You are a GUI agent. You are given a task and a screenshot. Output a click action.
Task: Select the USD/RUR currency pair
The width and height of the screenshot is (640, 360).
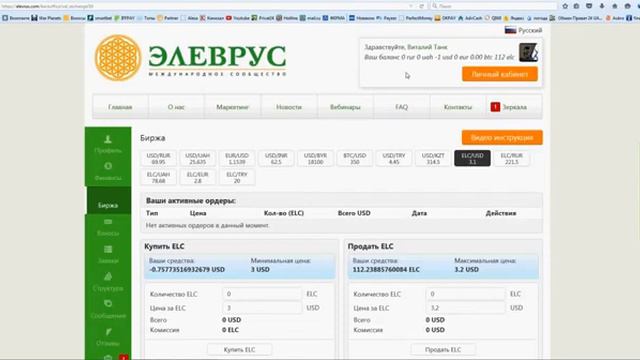(x=158, y=158)
